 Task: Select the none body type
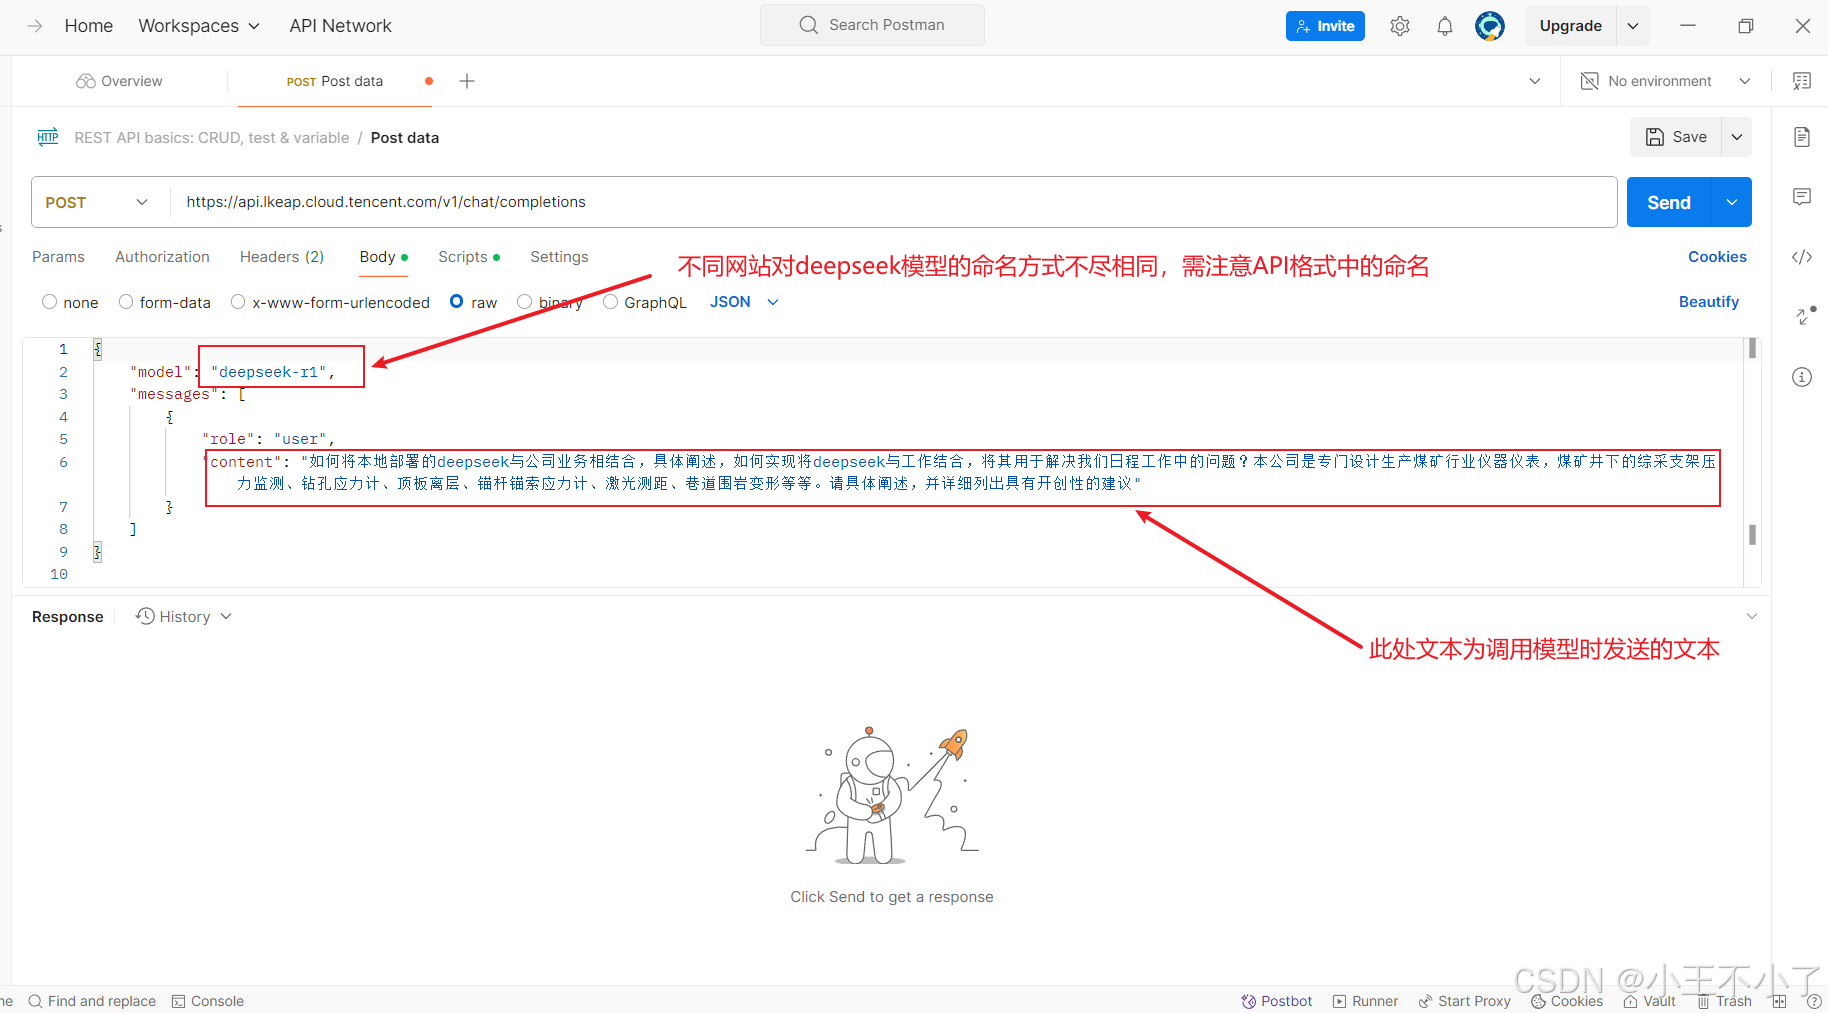pos(50,302)
